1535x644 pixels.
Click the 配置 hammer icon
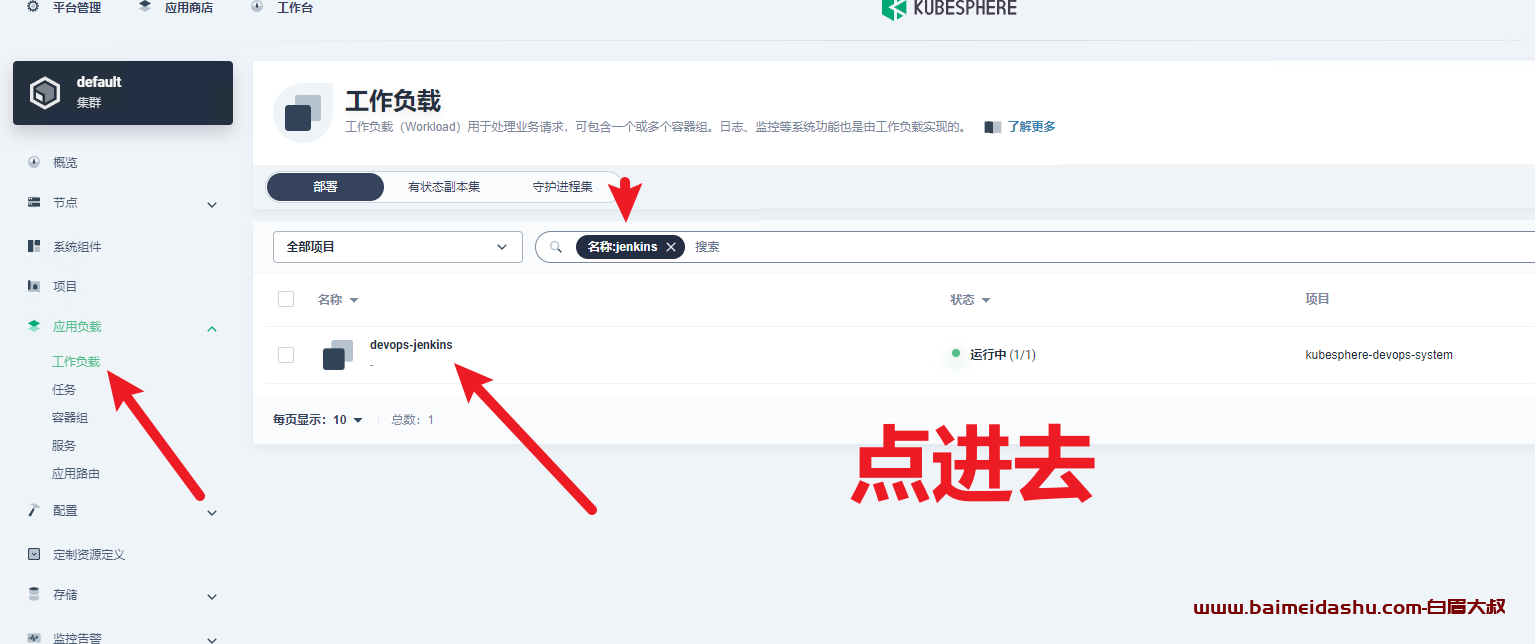coord(34,510)
